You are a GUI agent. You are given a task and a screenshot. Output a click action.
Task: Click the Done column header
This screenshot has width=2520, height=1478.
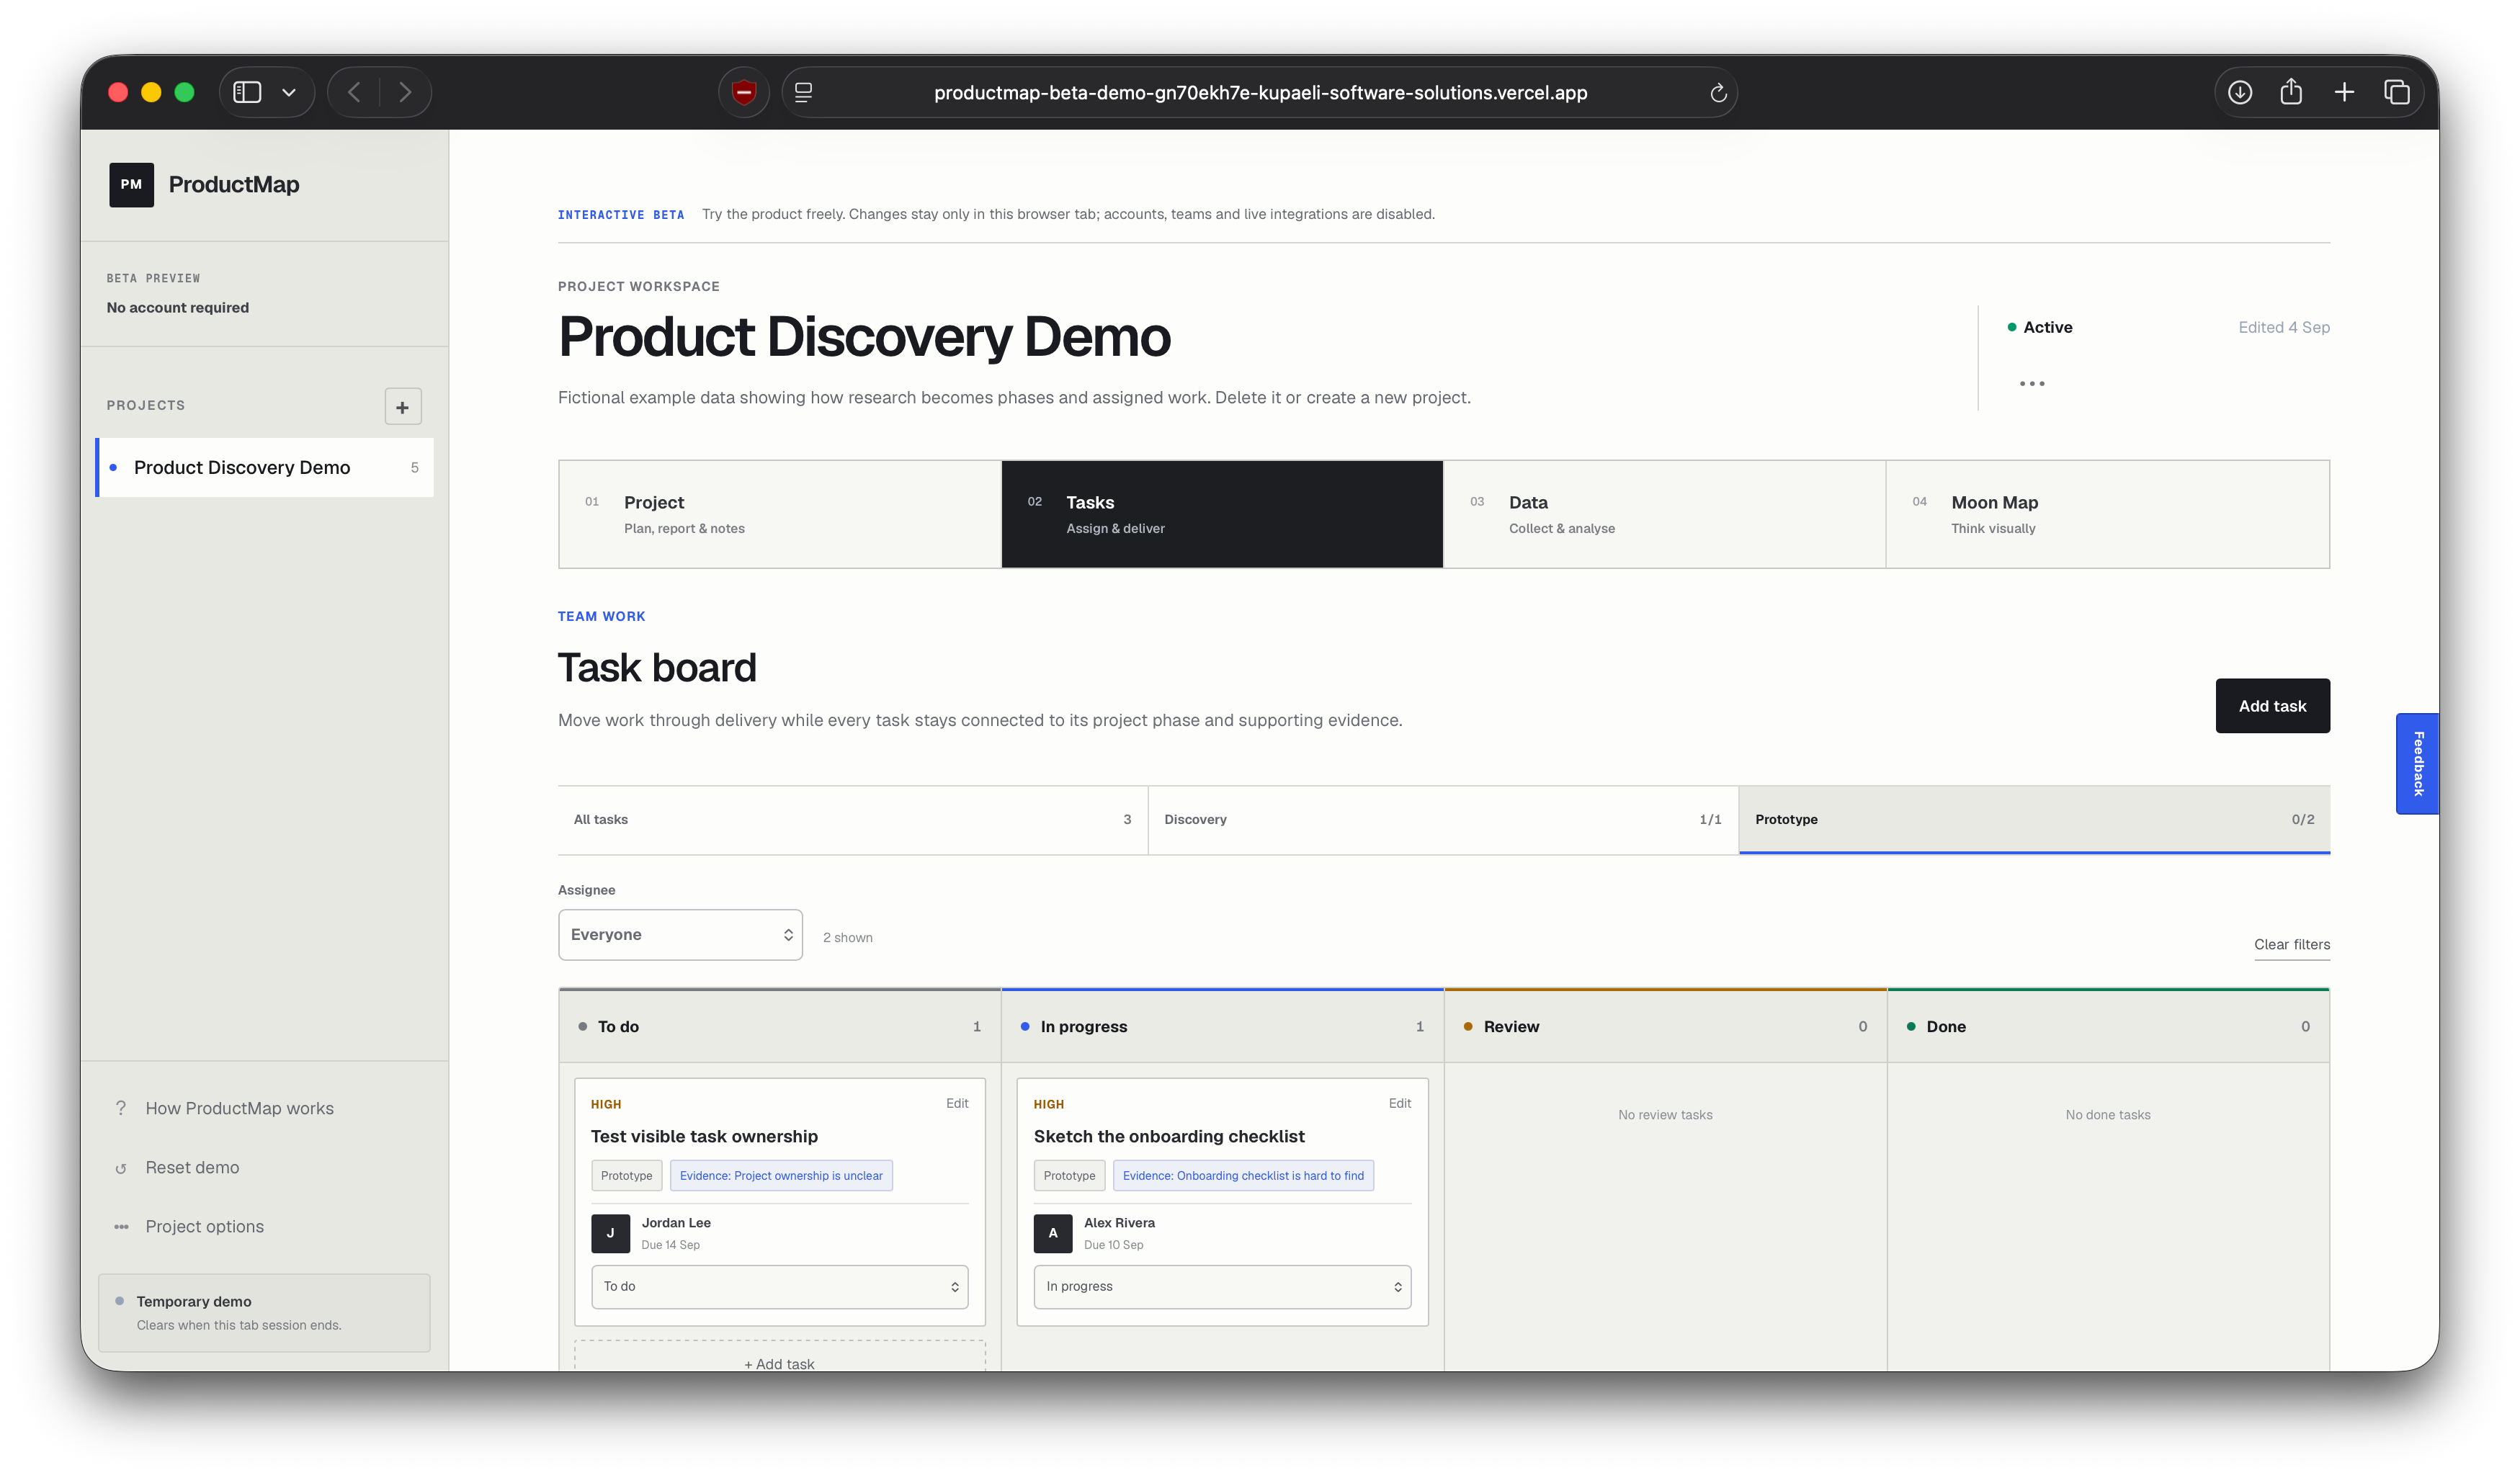pyautogui.click(x=2108, y=1027)
